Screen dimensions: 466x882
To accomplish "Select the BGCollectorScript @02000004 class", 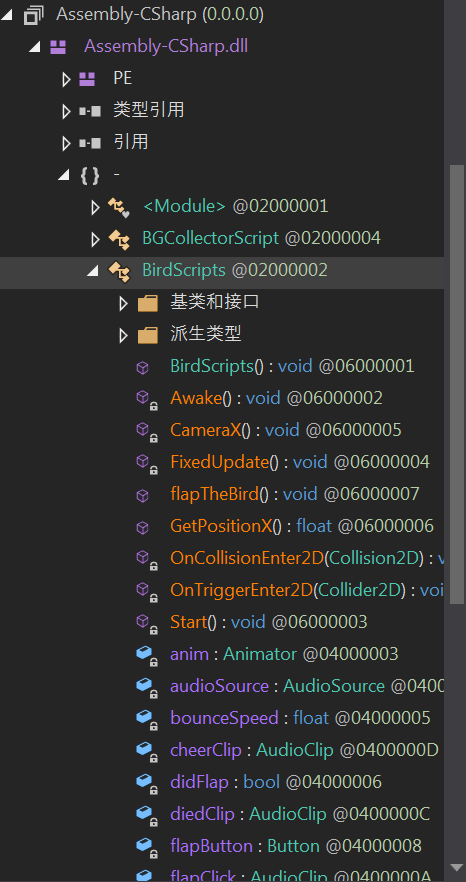I will coord(261,238).
